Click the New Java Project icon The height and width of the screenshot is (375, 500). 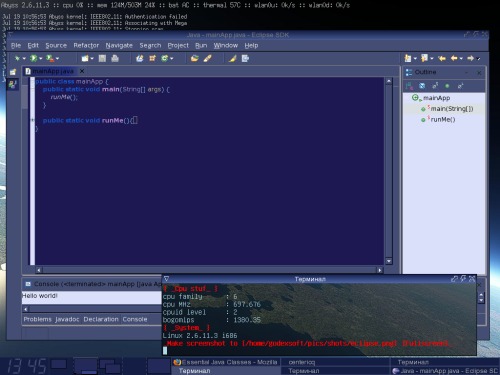click(x=140, y=59)
